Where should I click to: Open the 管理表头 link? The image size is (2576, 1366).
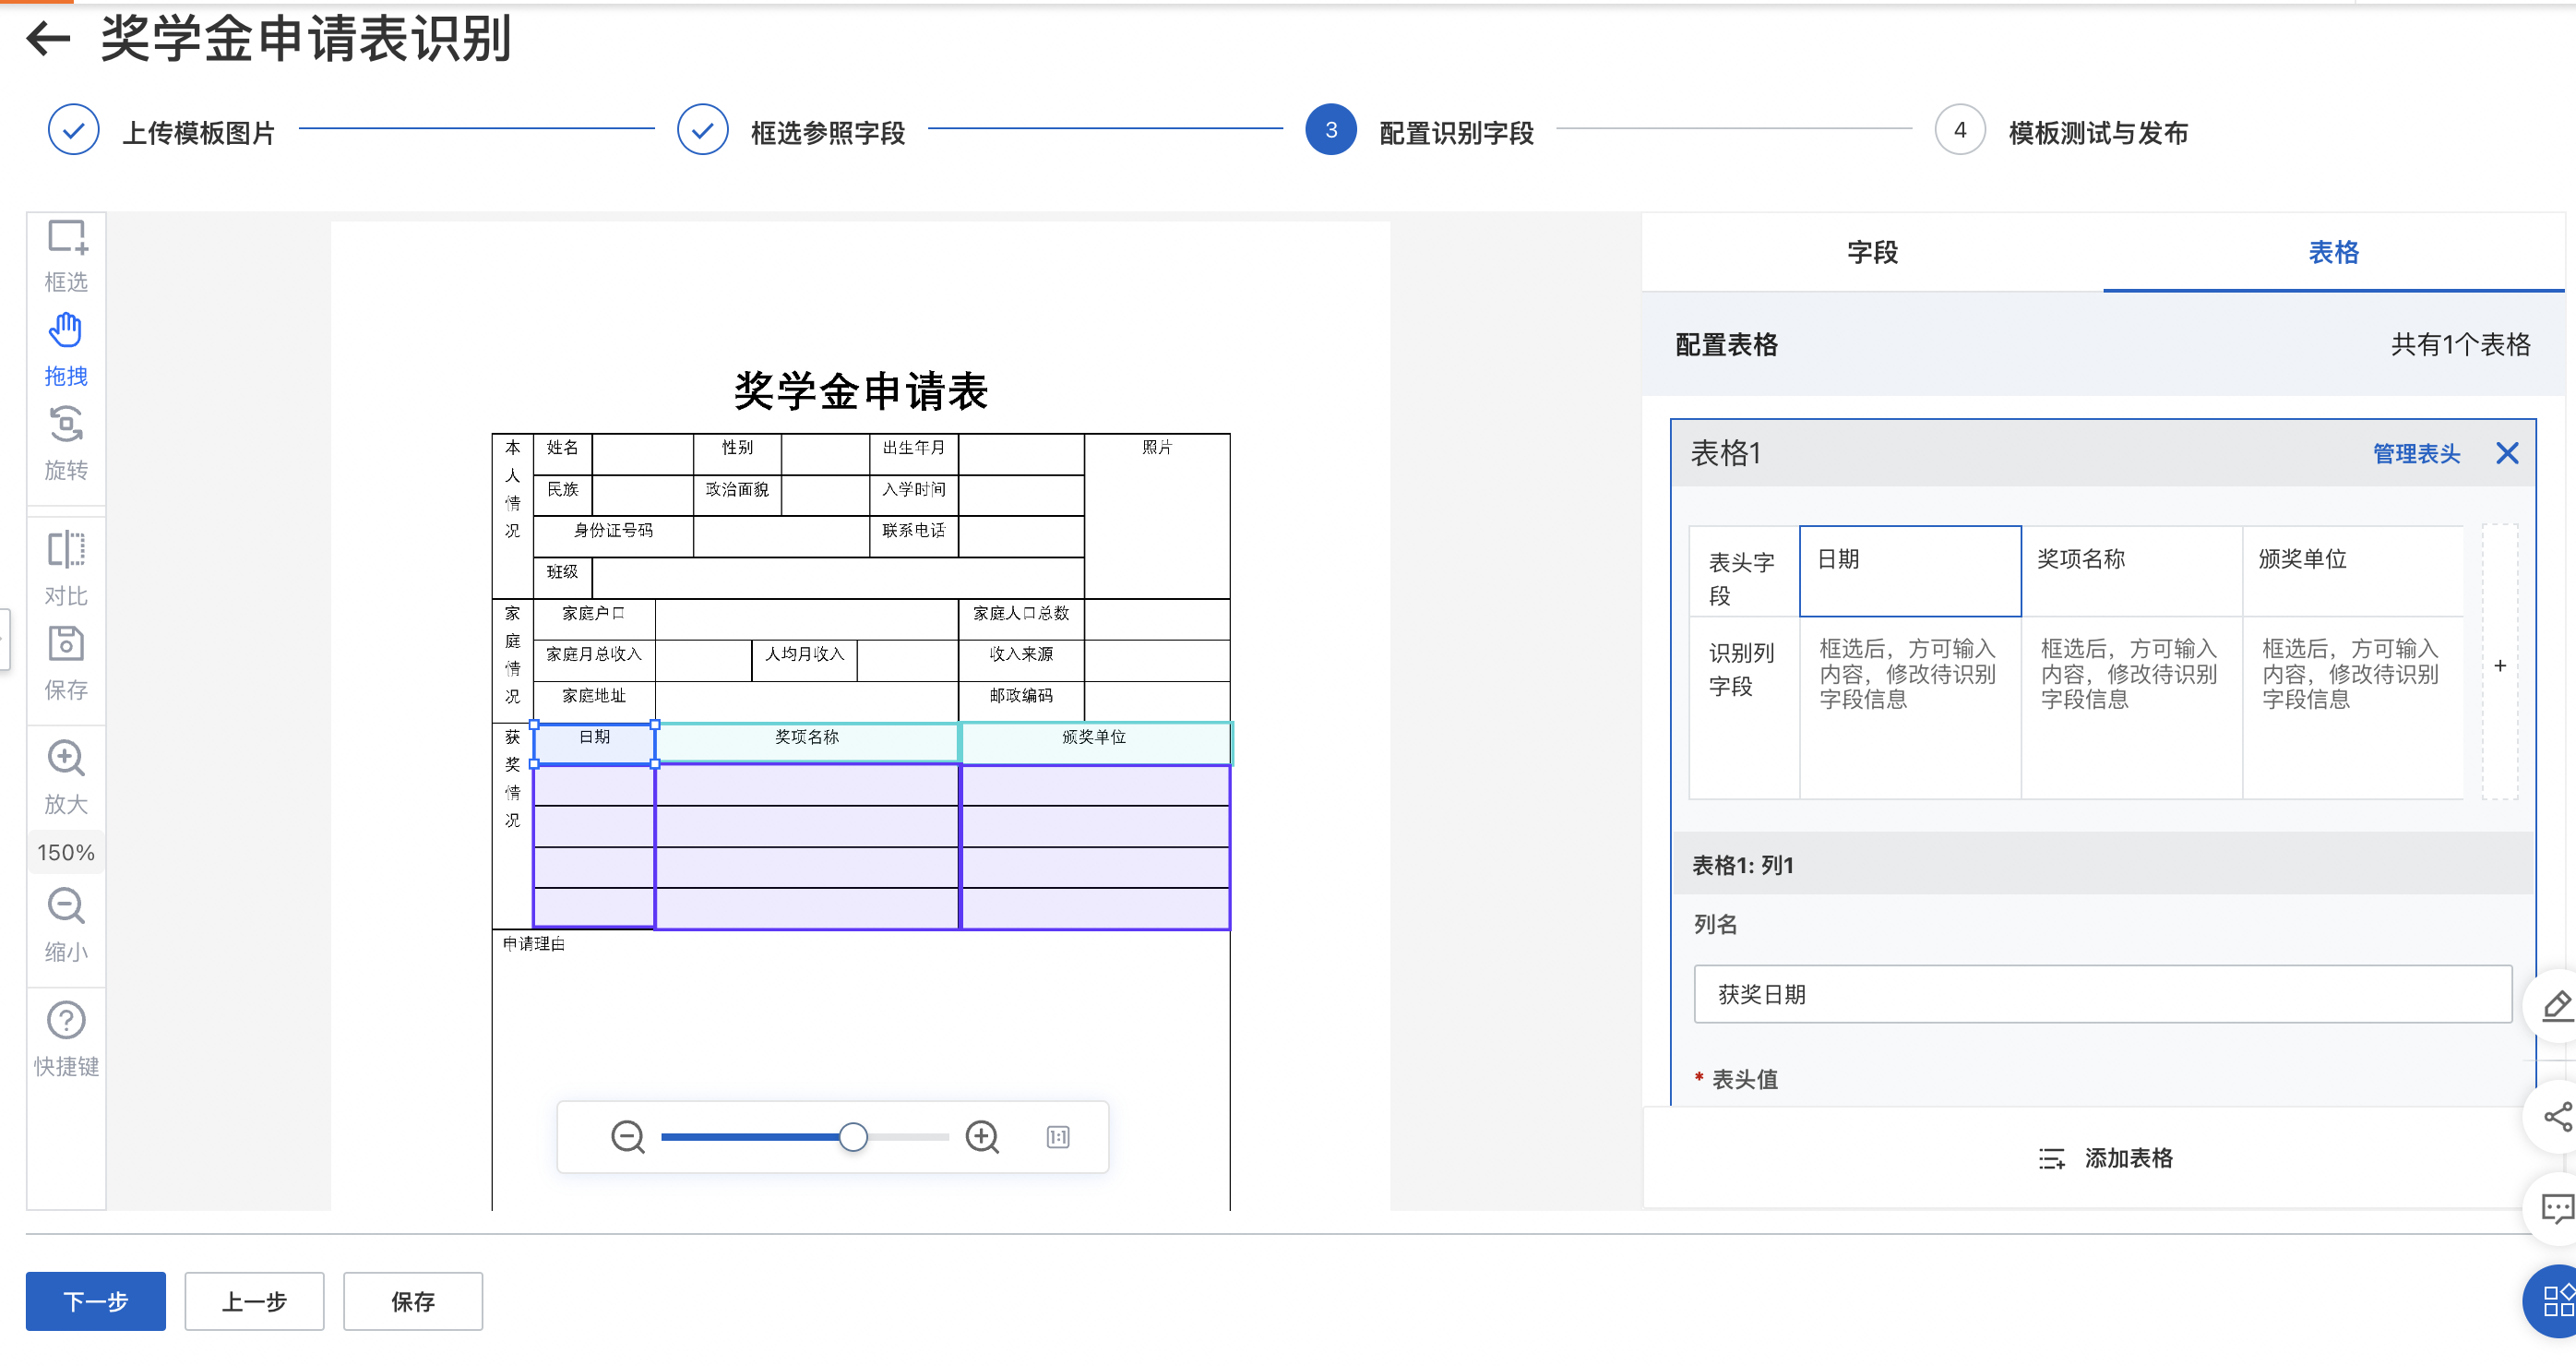[2416, 454]
